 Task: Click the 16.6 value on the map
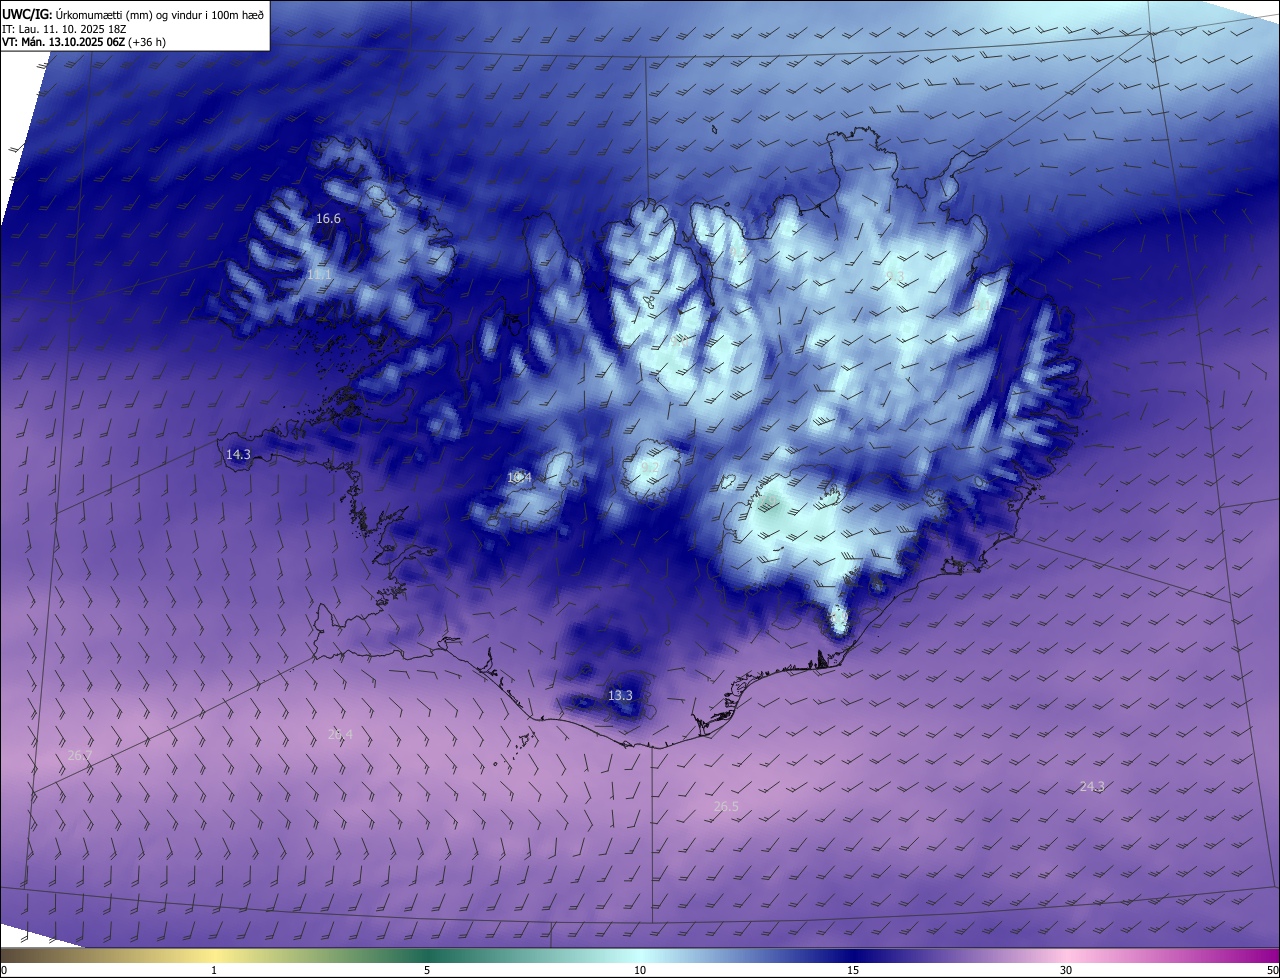tap(328, 218)
